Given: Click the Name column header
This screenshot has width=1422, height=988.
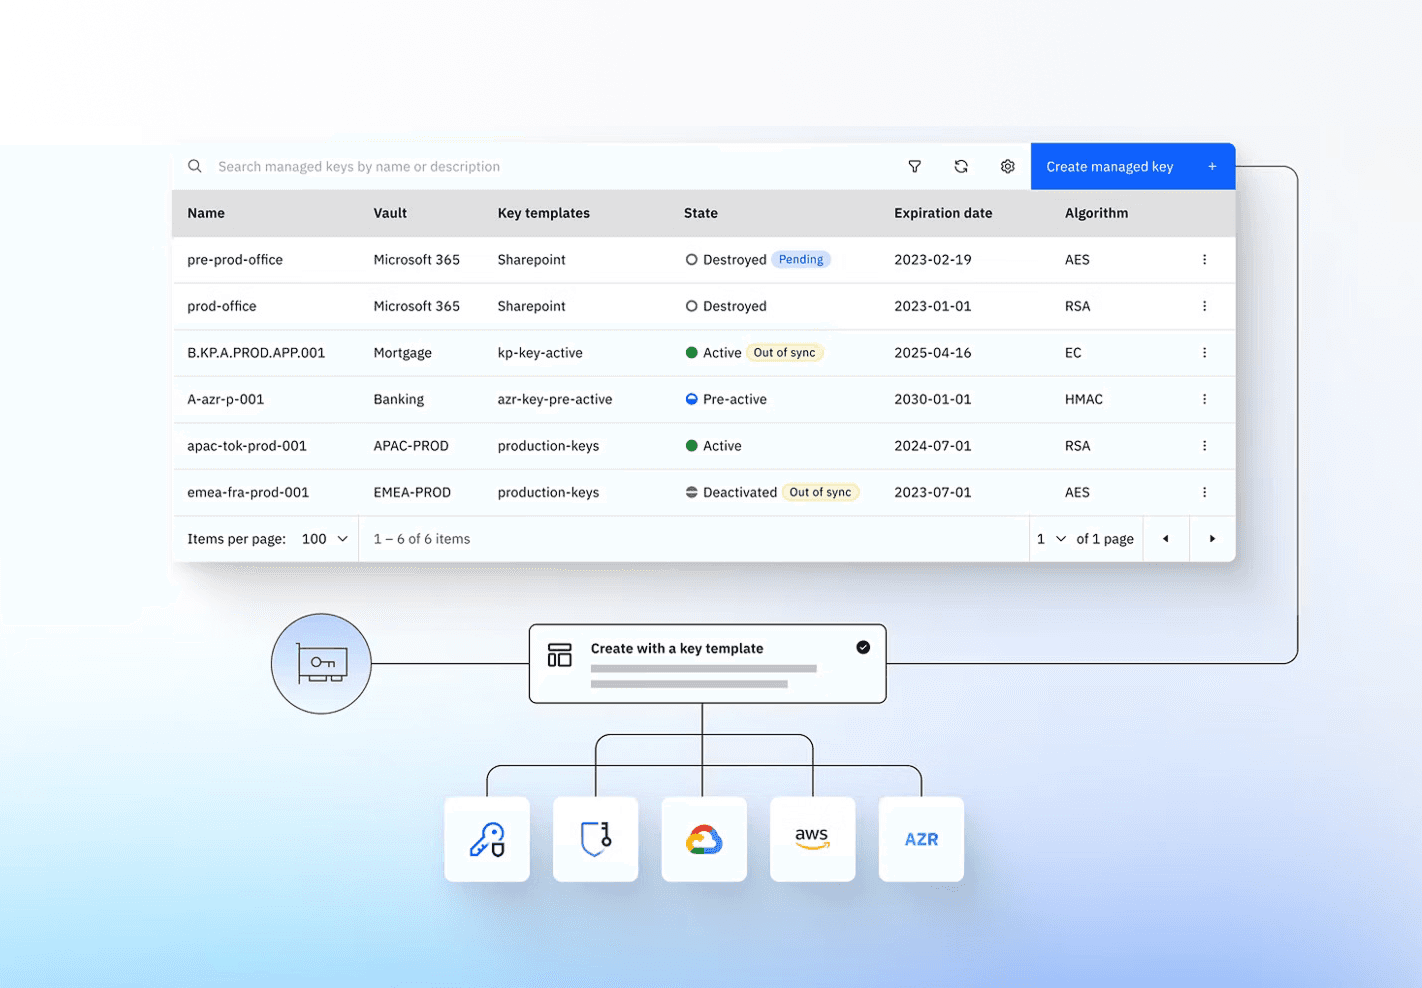Looking at the screenshot, I should click(206, 213).
